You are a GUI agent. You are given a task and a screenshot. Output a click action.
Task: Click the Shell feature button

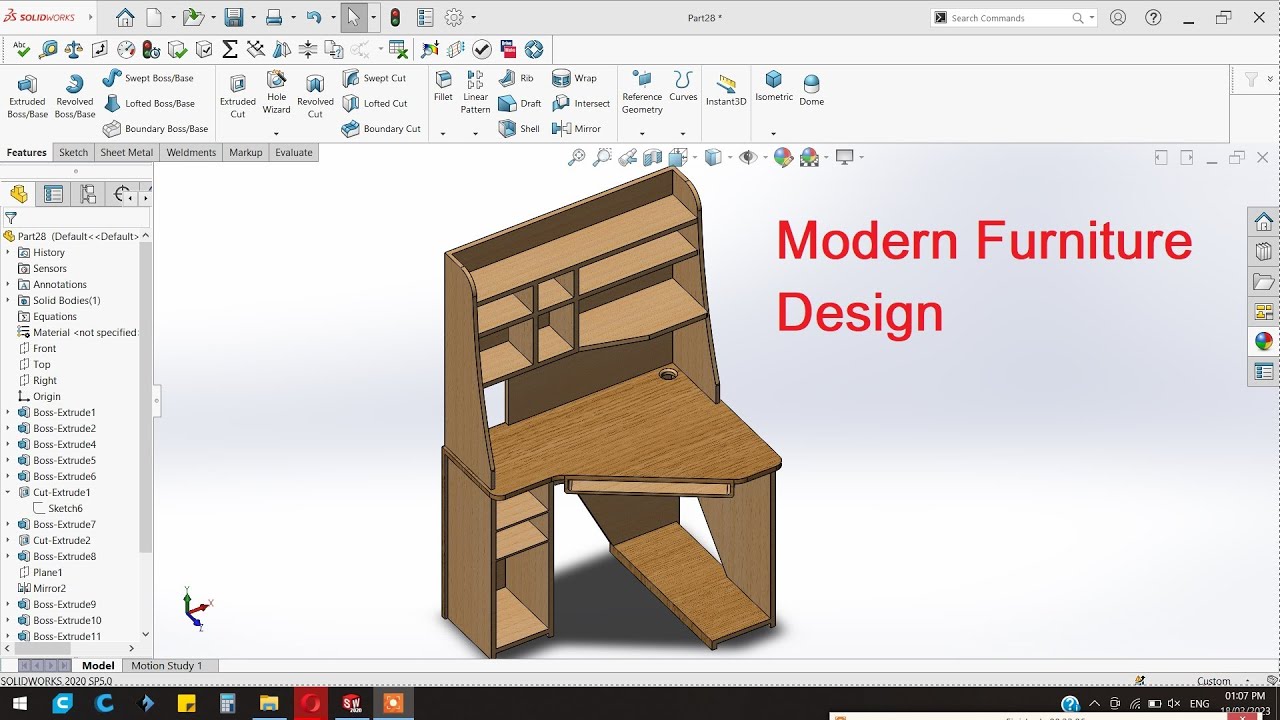(x=520, y=129)
